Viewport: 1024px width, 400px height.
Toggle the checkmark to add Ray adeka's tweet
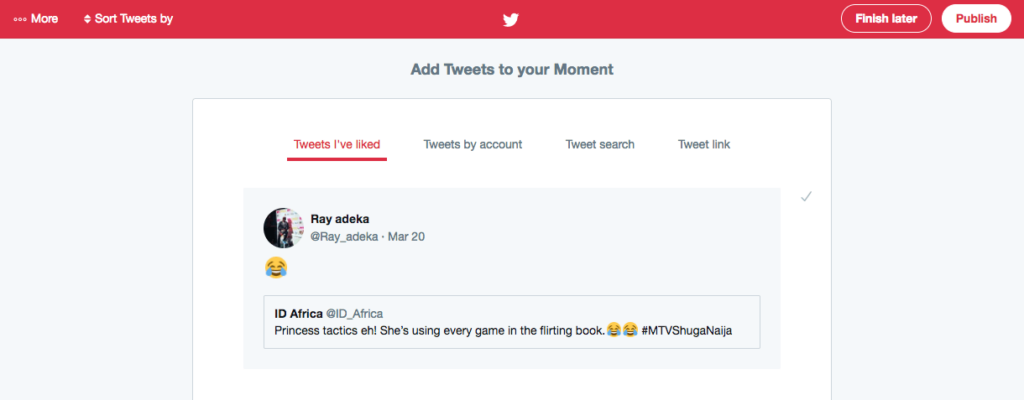[806, 197]
